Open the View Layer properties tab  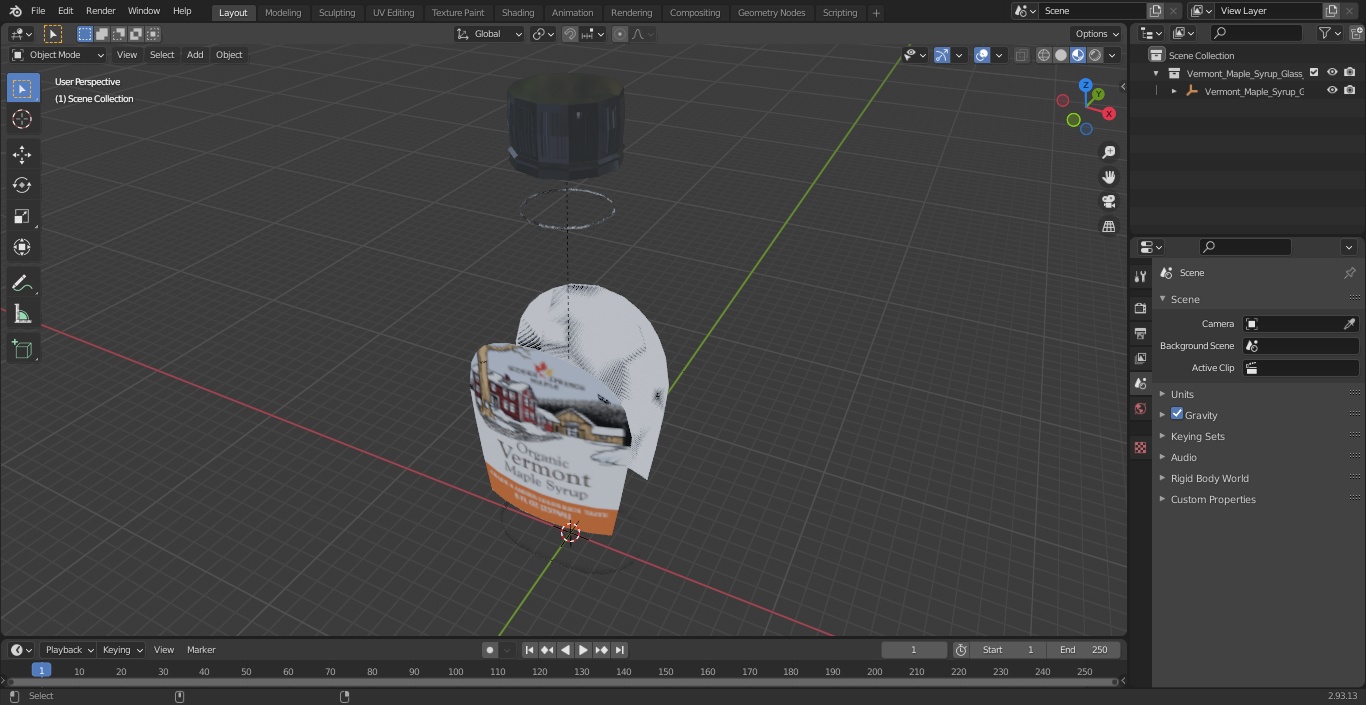click(1140, 358)
